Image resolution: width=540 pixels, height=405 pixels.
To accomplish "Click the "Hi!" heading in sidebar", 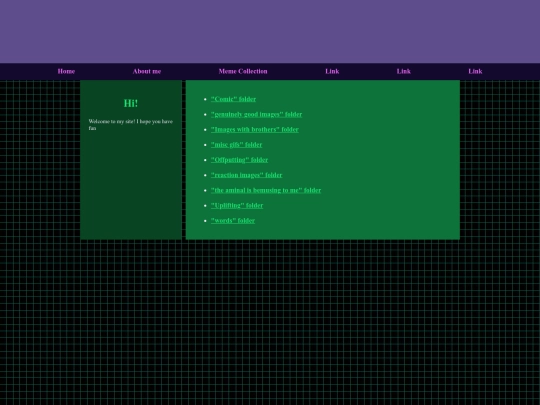I will click(131, 103).
